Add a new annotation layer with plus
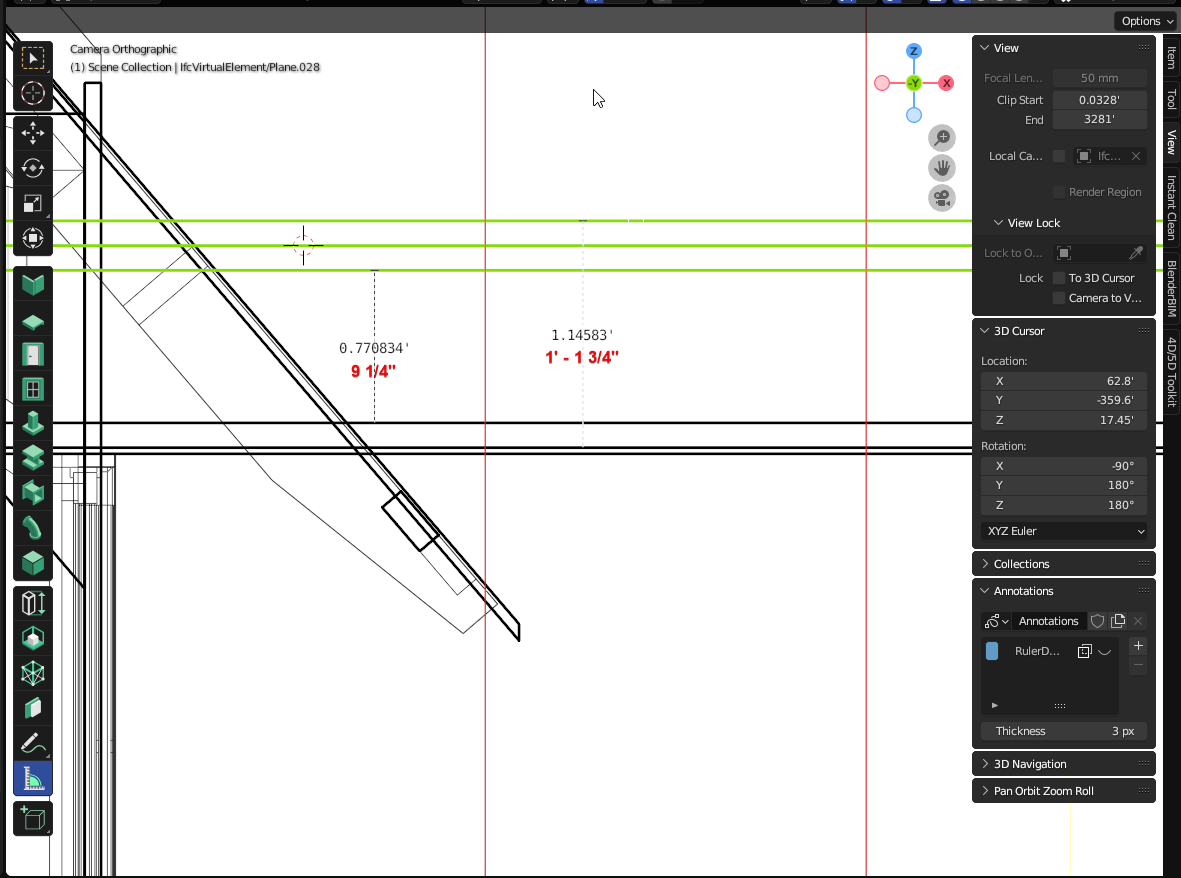 [x=1138, y=646]
